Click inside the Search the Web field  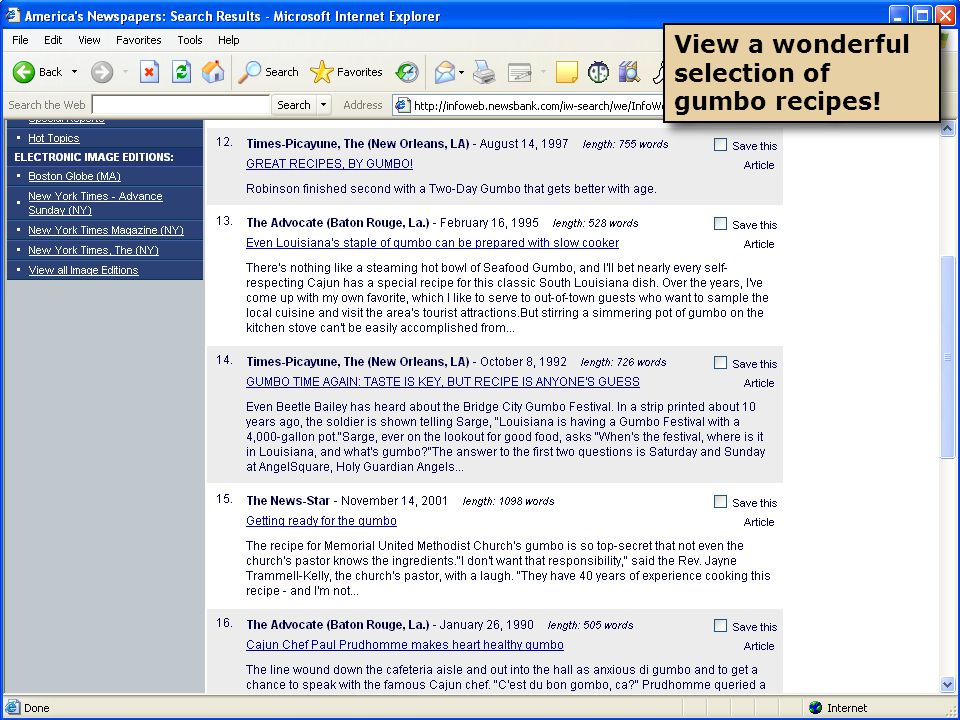[x=181, y=105]
